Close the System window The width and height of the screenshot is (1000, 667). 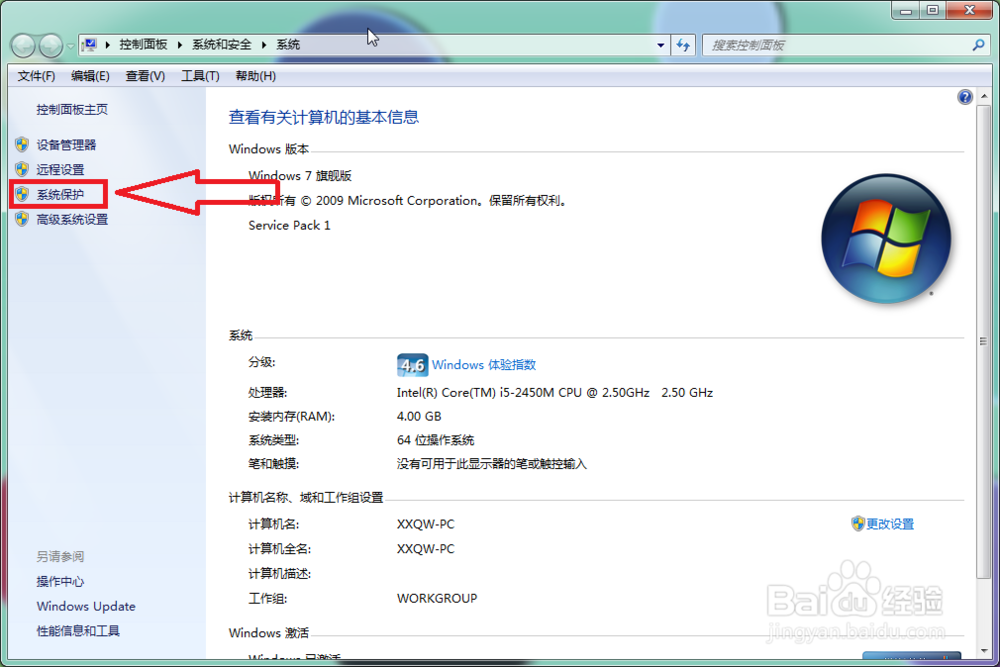969,10
